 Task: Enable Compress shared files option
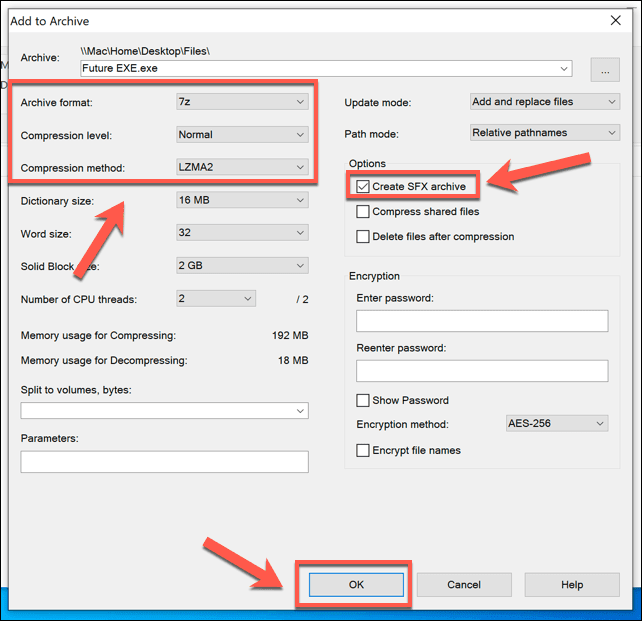(363, 212)
